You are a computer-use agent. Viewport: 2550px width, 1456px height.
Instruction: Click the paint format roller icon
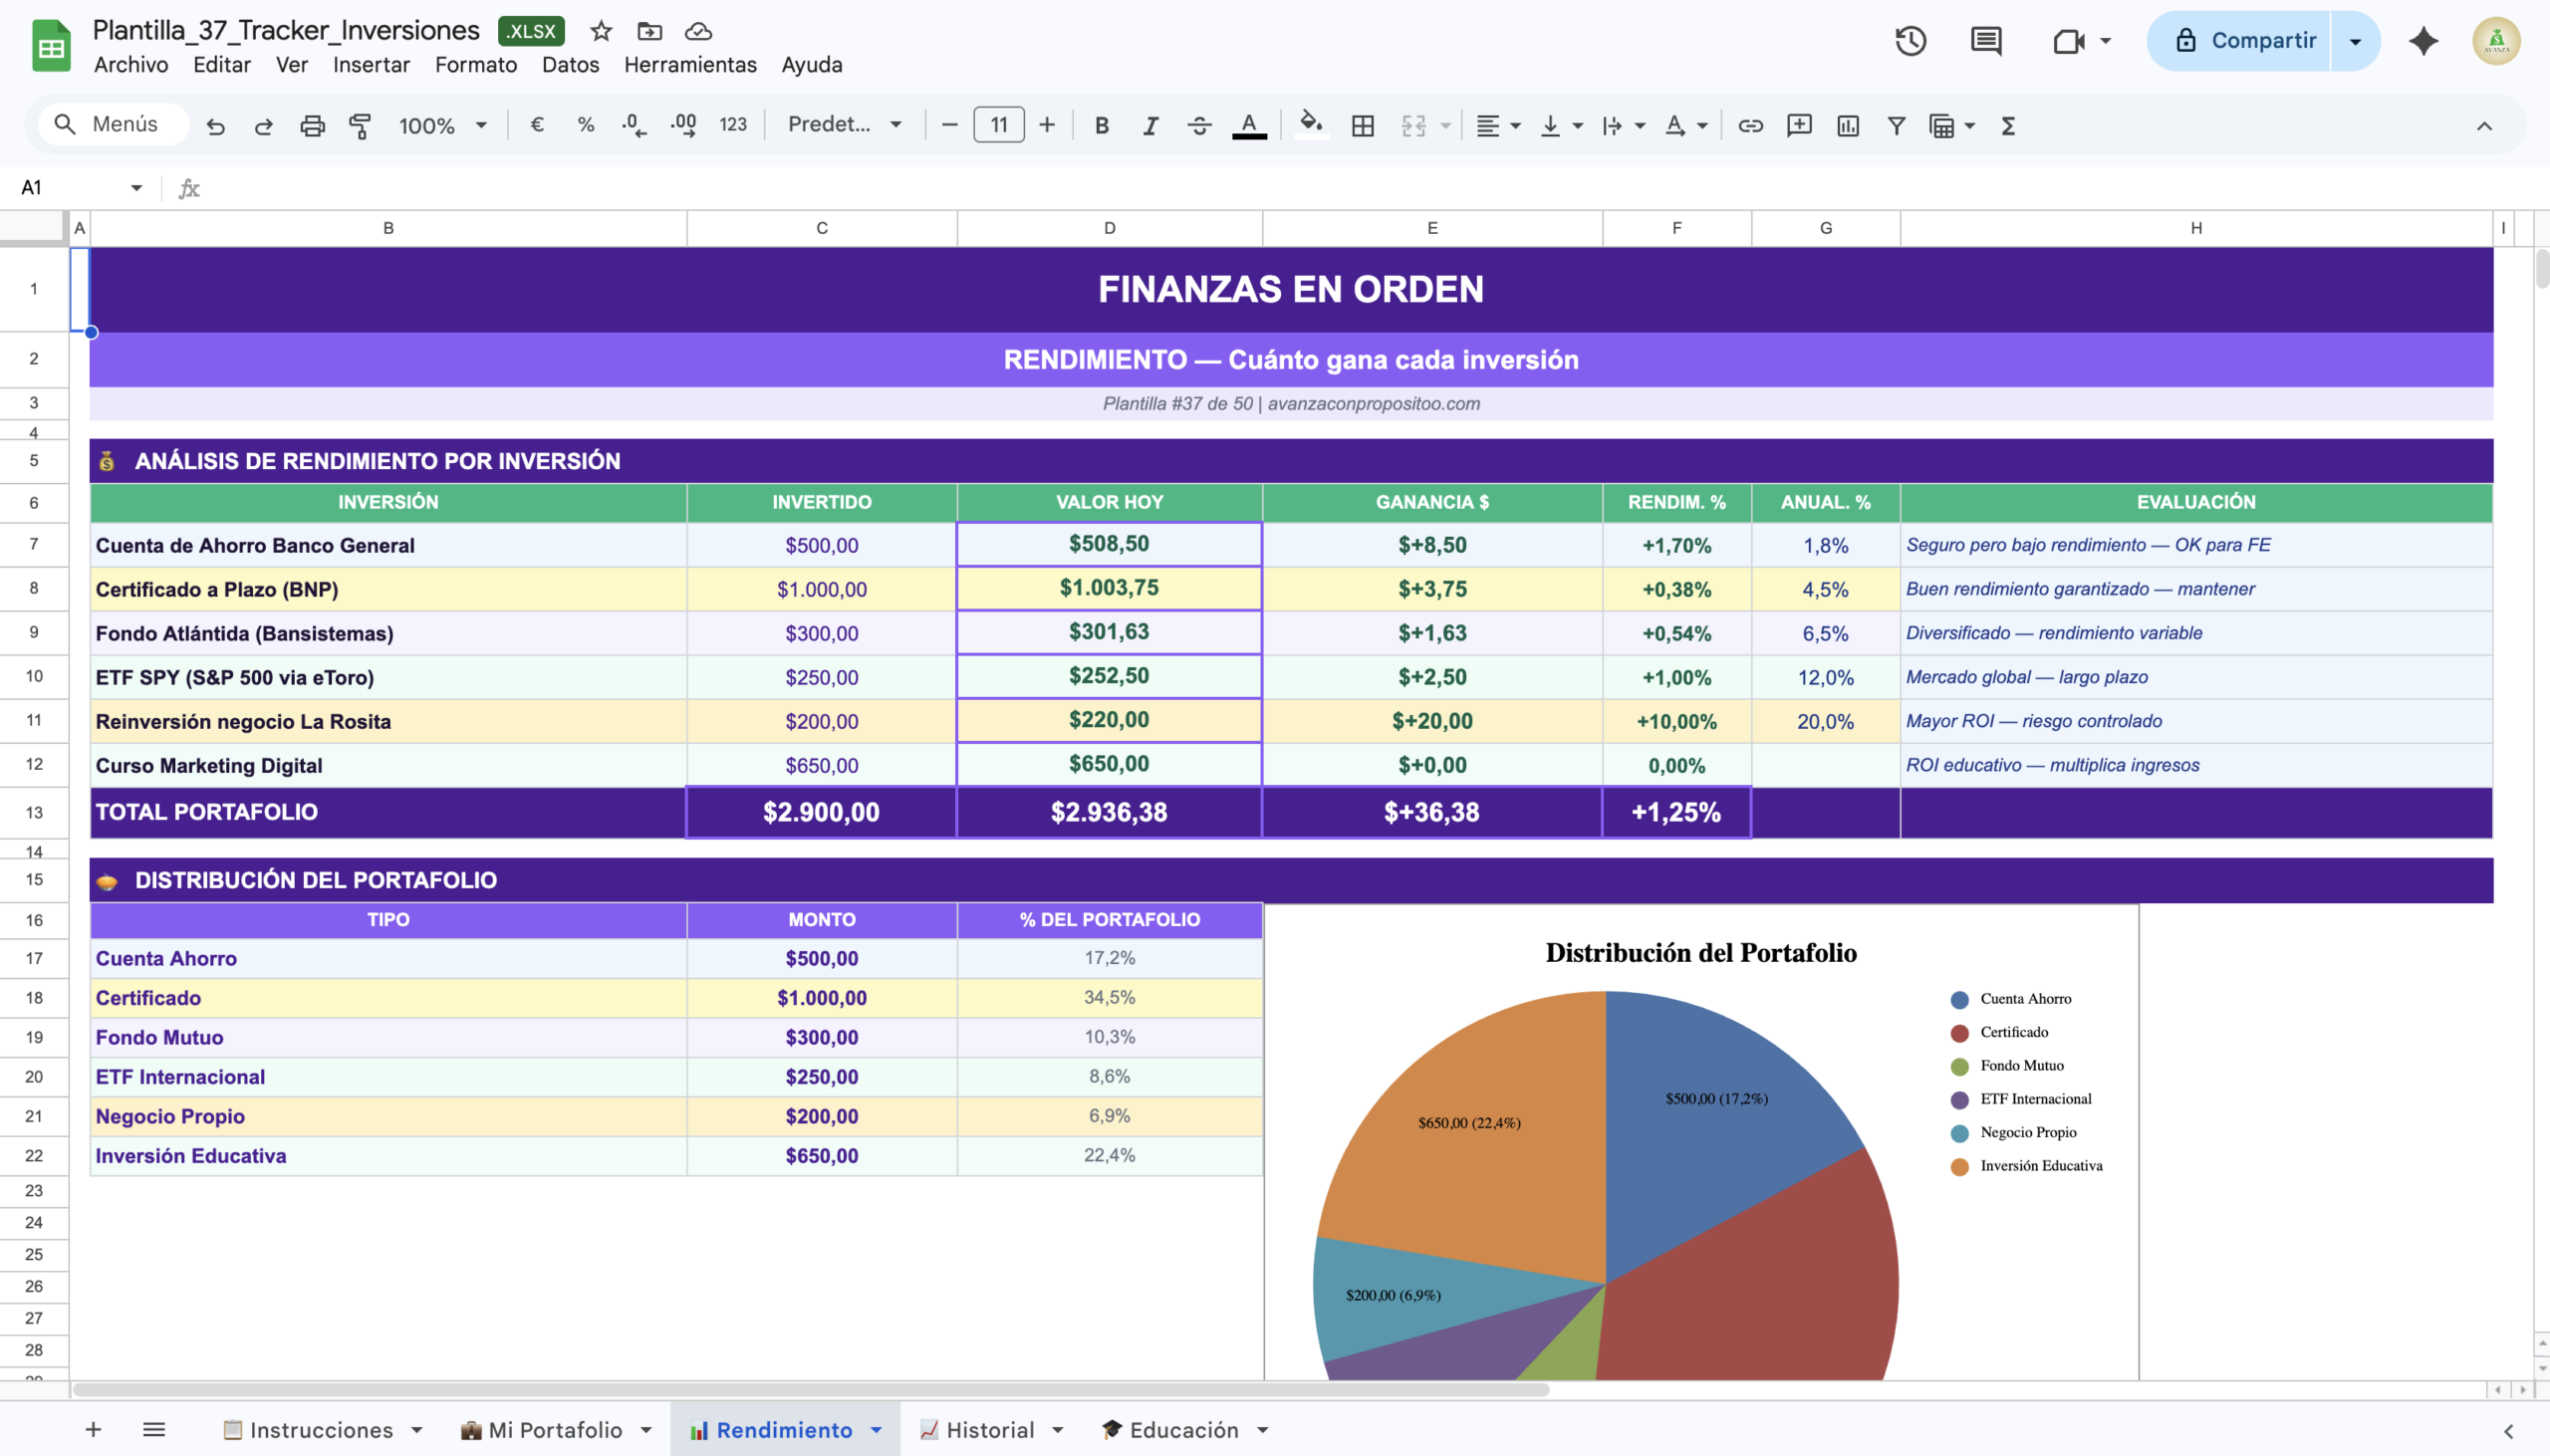coord(360,125)
